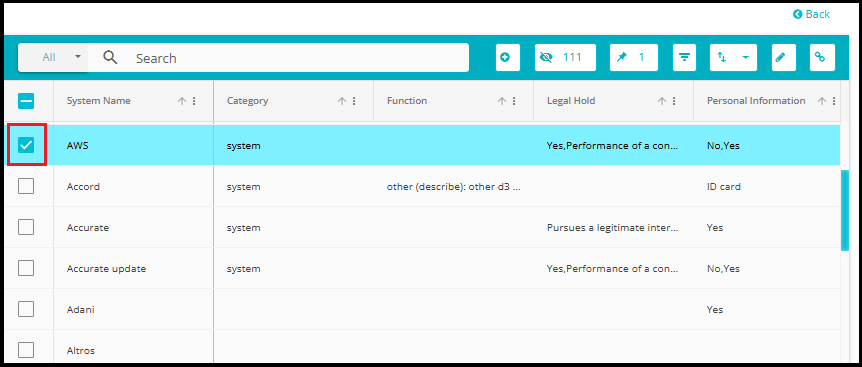The image size is (862, 367).
Task: Click the Function column header
Action: [x=407, y=101]
